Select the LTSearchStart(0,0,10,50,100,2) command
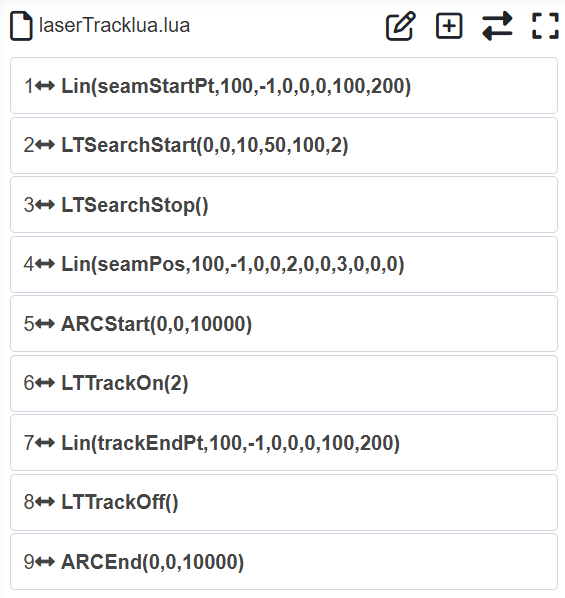Image resolution: width=565 pixels, height=598 pixels. click(x=205, y=145)
